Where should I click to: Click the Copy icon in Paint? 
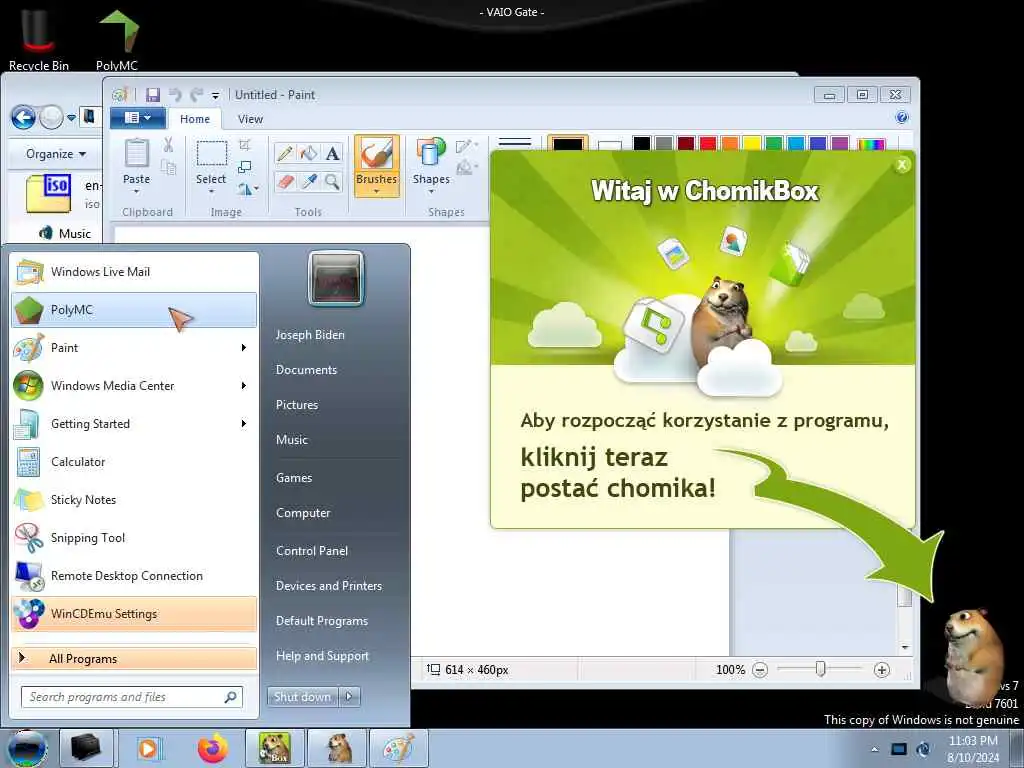point(168,168)
